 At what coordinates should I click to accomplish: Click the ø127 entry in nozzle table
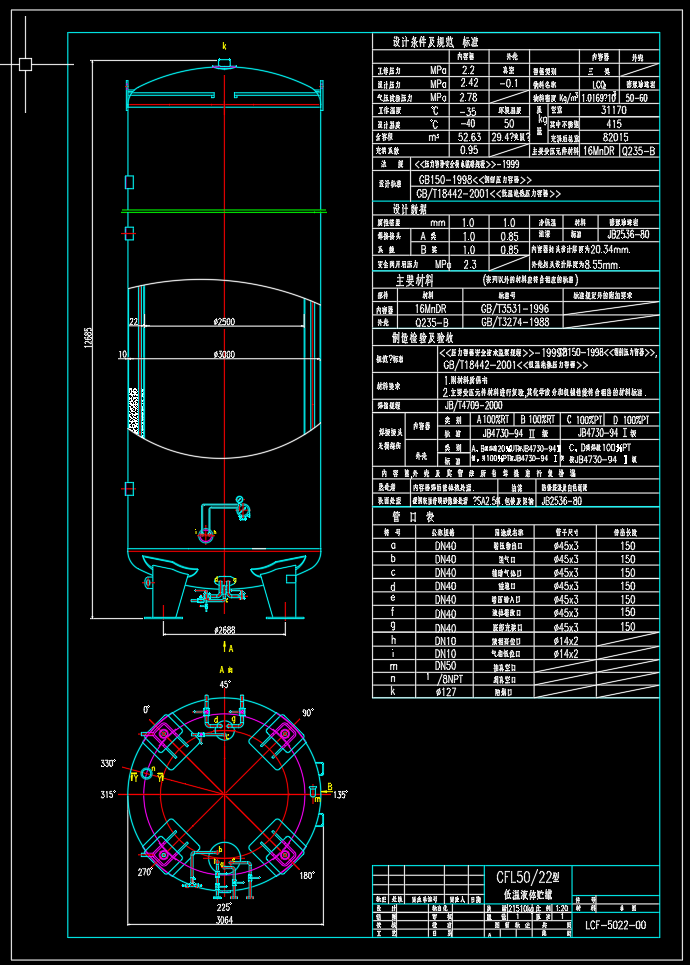coord(445,691)
